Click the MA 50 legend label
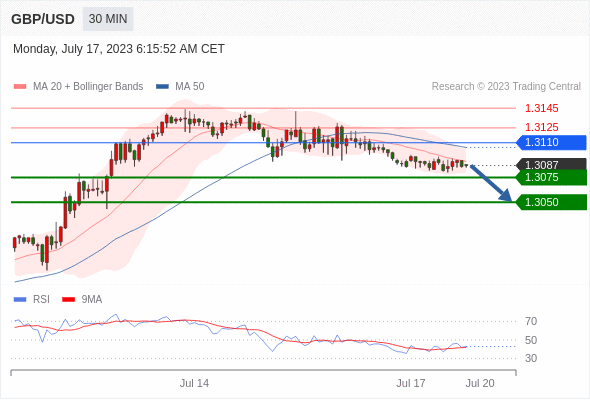Screen dimensions: 590x400 [190, 87]
